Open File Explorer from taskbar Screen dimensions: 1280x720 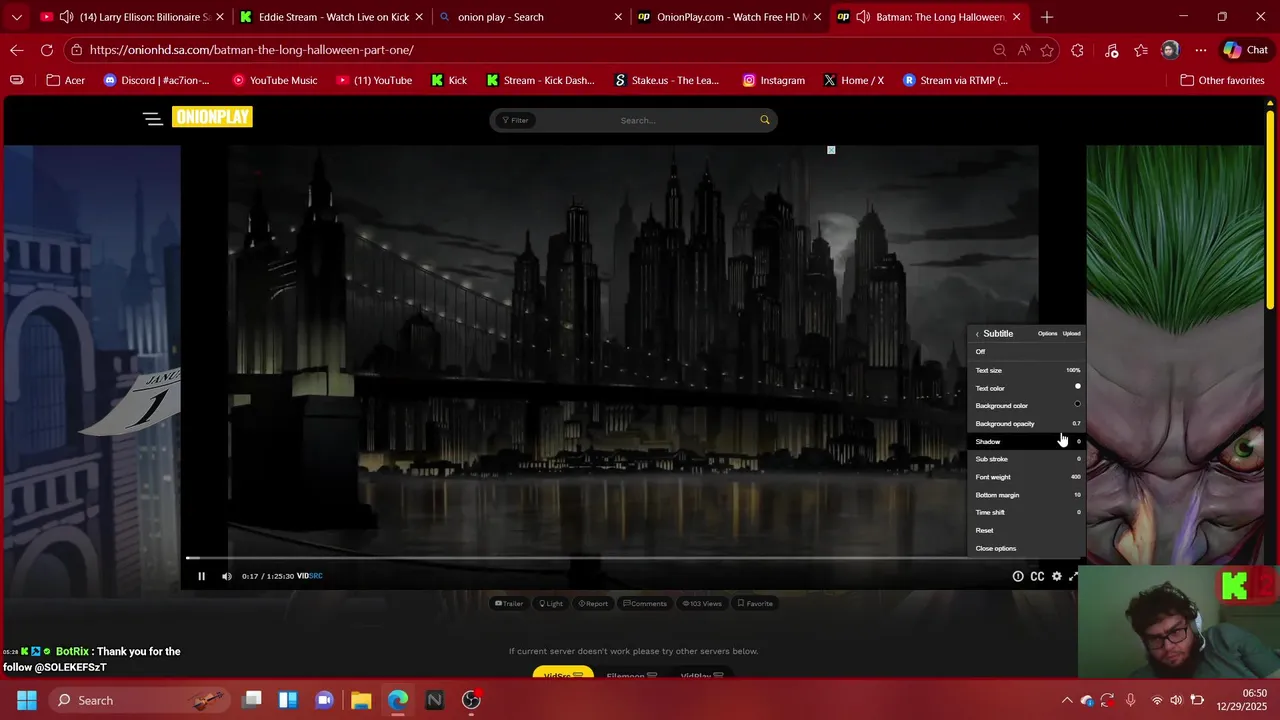point(361,700)
